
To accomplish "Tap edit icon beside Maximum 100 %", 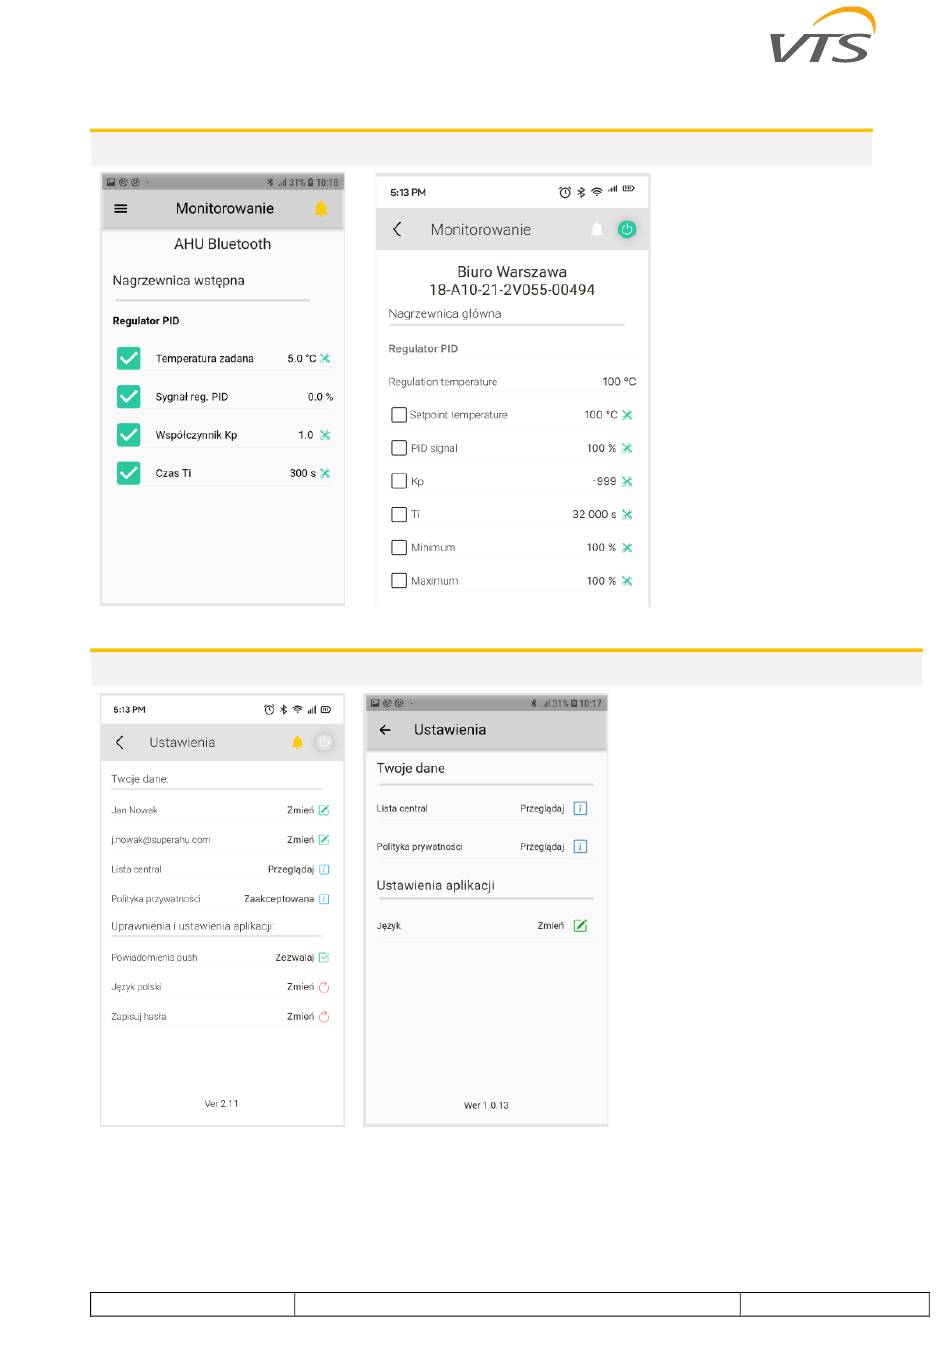I will pyautogui.click(x=627, y=580).
